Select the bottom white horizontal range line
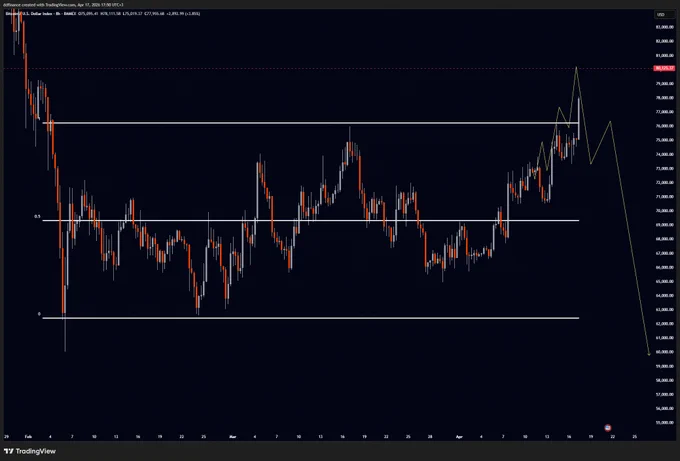680x461 pixels. pos(311,318)
